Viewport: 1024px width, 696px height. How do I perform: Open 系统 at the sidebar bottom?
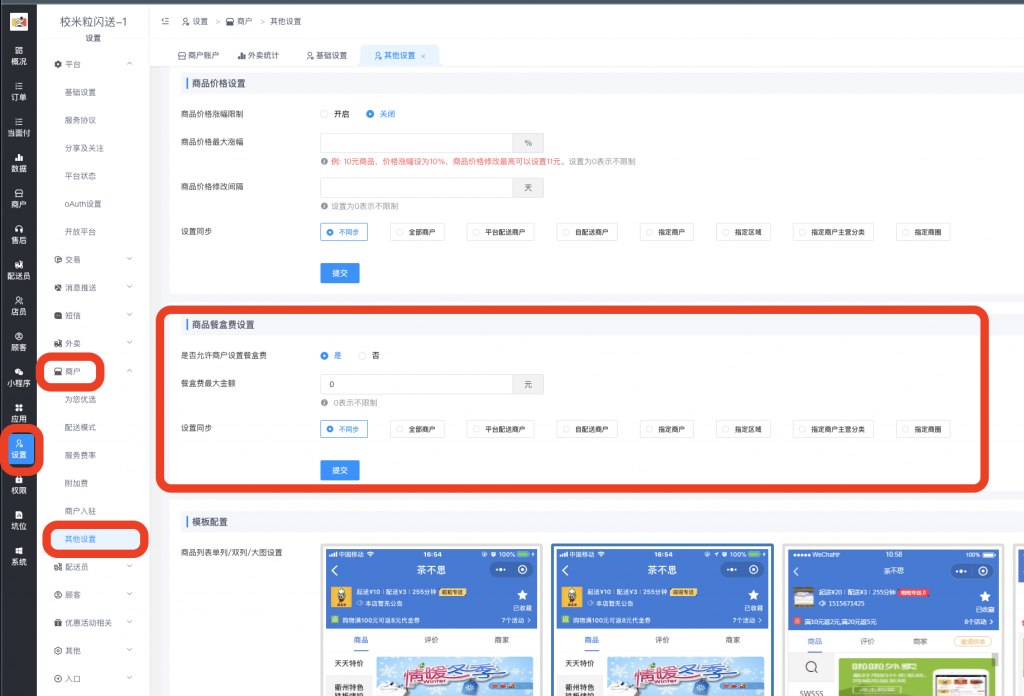pos(18,556)
